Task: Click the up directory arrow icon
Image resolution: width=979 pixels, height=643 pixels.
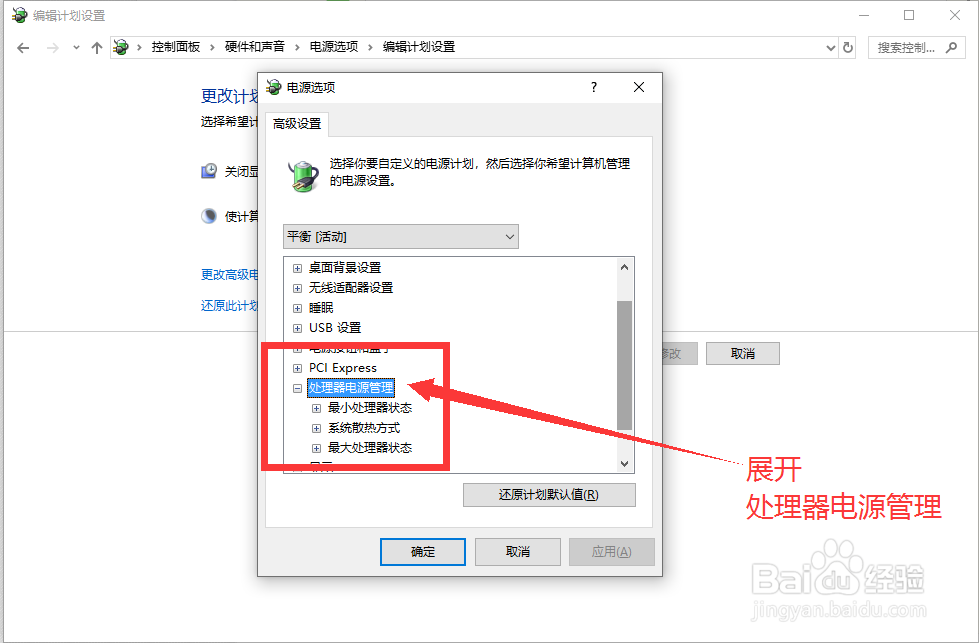Action: pyautogui.click(x=96, y=47)
